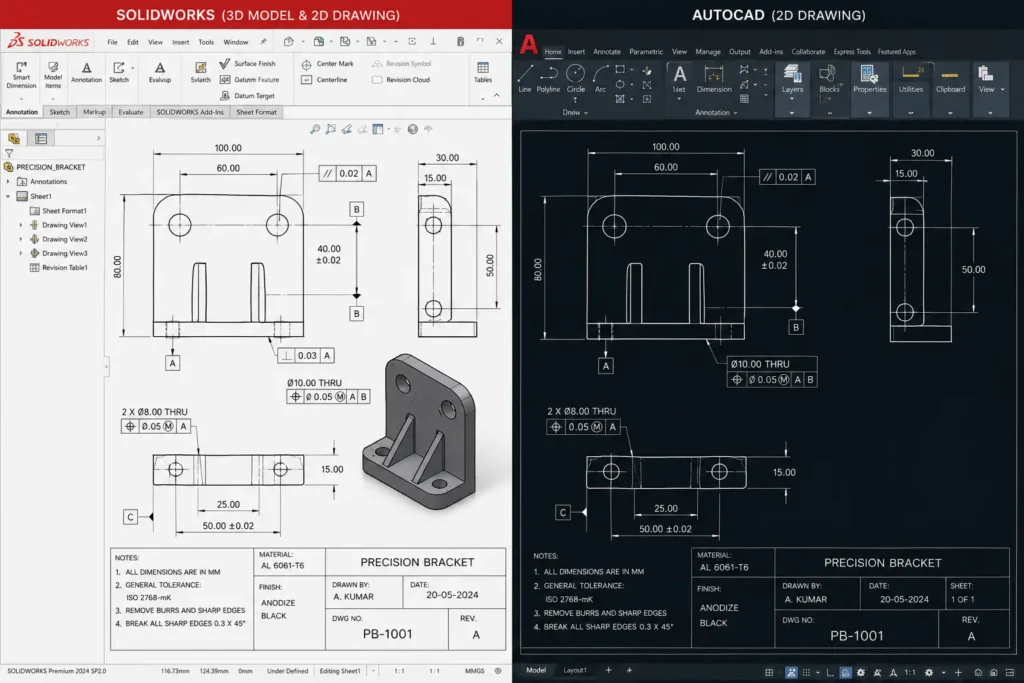This screenshot has width=1024, height=683.
Task: Click the SolidWorks tree filter icon
Action: [9, 153]
